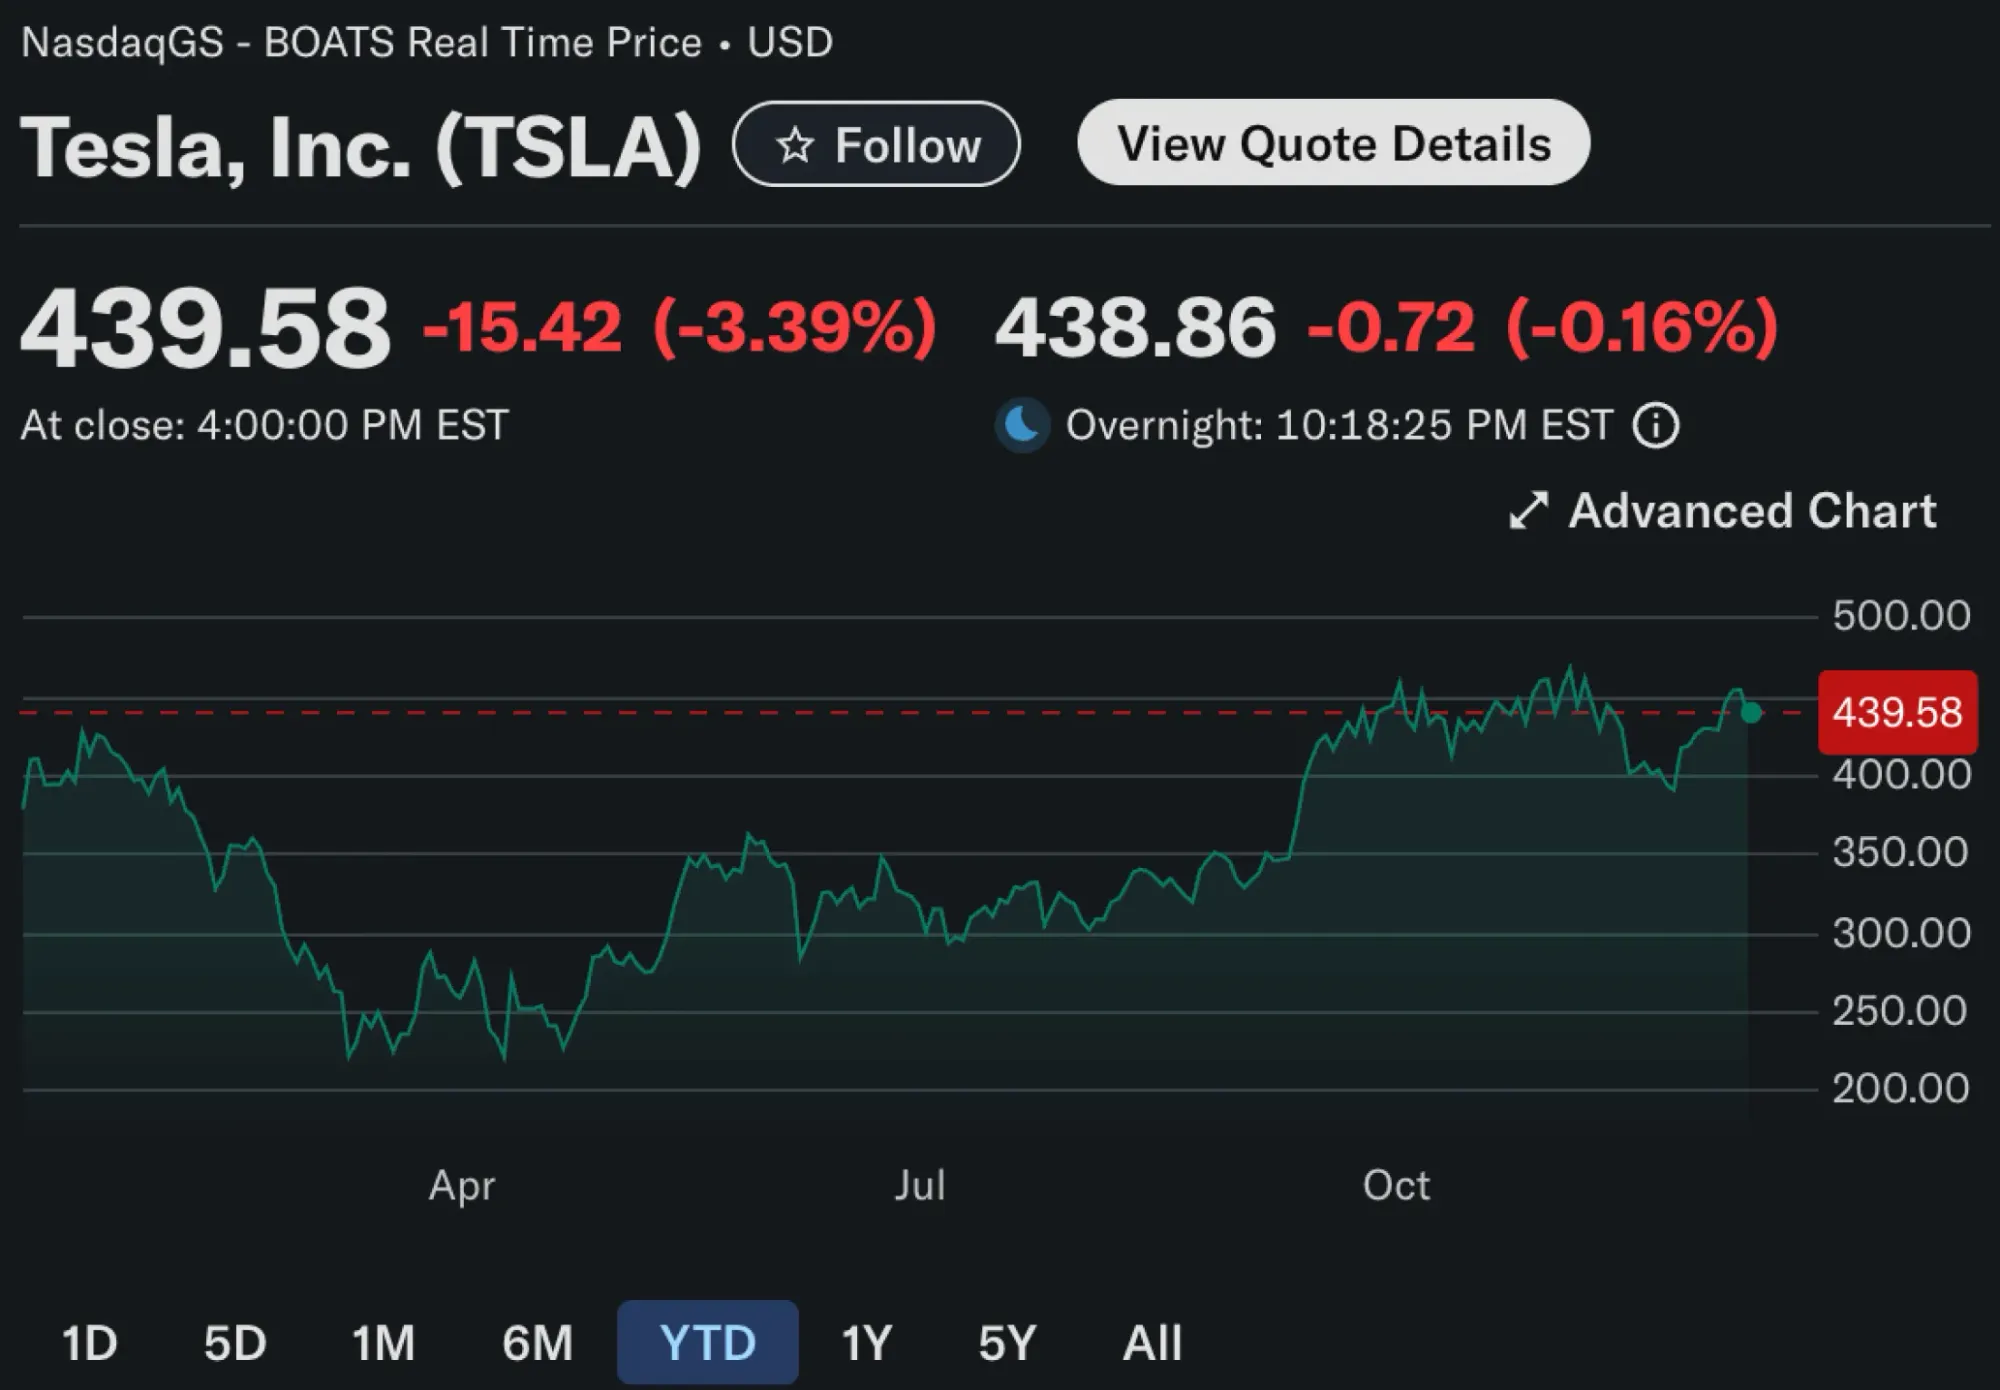2000x1390 pixels.
Task: Click the star icon in Follow button
Action: tap(795, 145)
